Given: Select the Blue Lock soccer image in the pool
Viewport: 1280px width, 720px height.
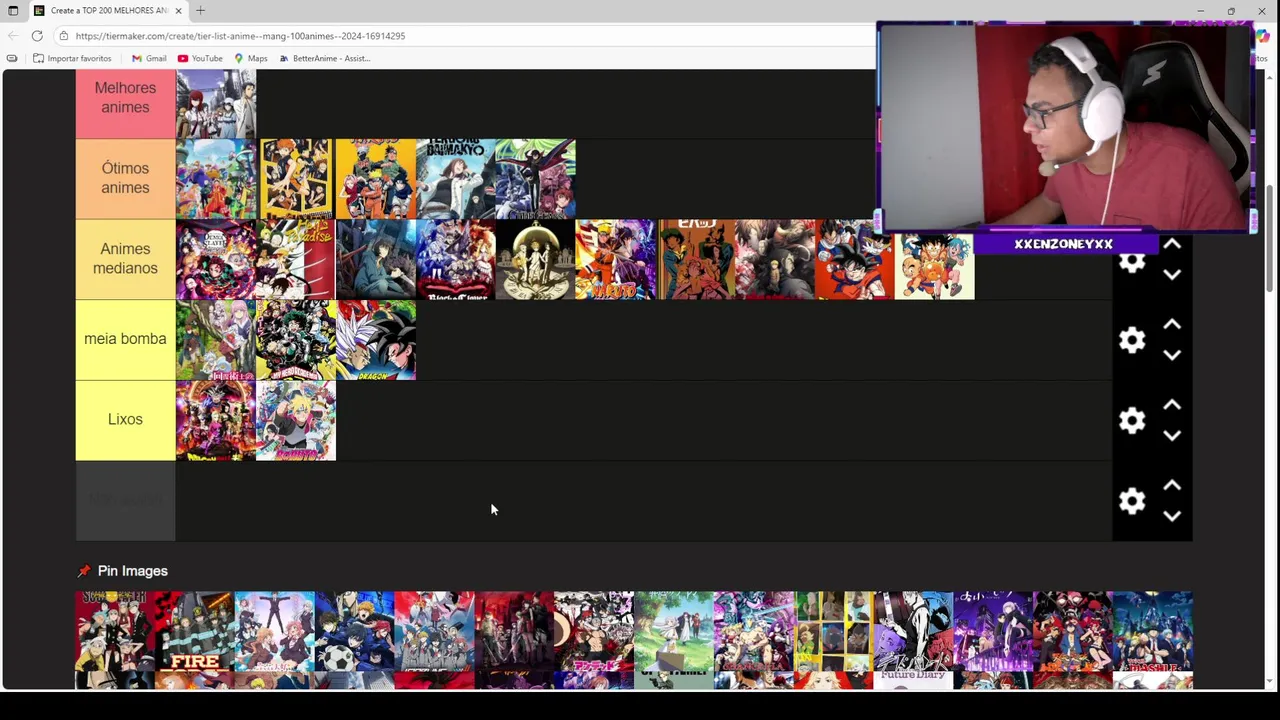Looking at the screenshot, I should (x=355, y=631).
